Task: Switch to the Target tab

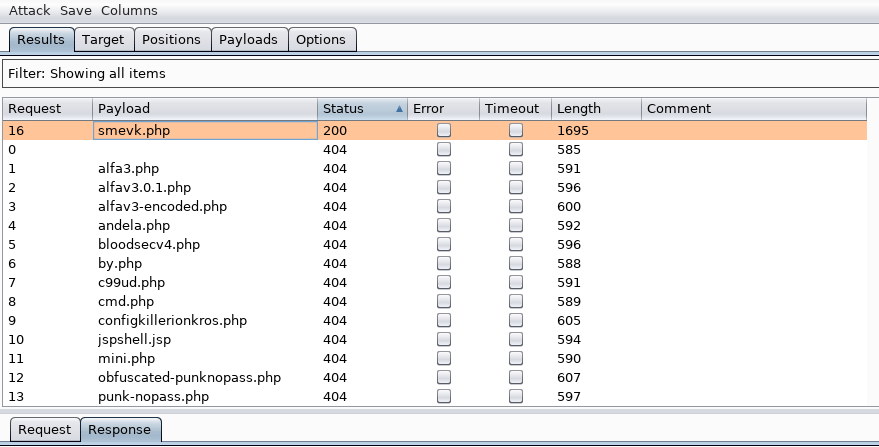Action: click(103, 40)
